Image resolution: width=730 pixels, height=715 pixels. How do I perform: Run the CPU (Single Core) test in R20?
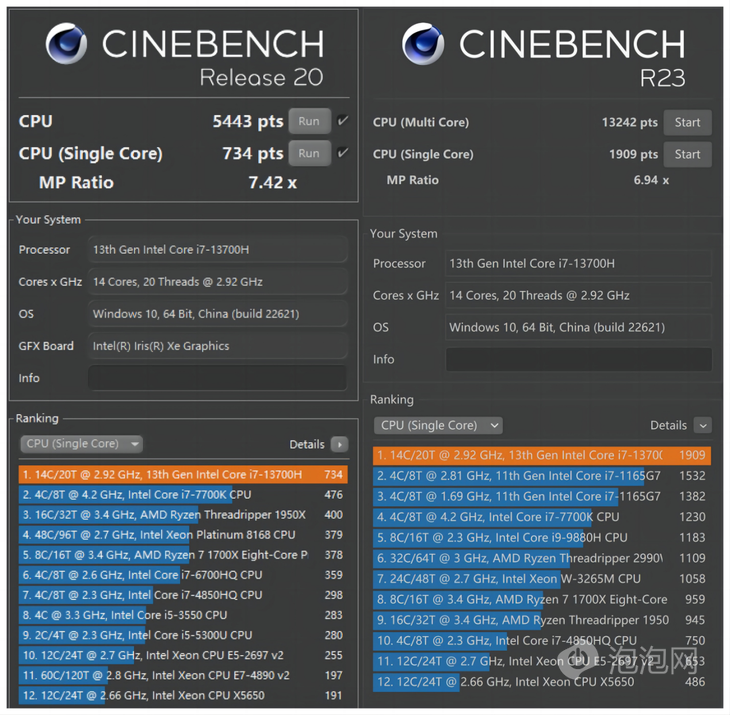pos(310,153)
